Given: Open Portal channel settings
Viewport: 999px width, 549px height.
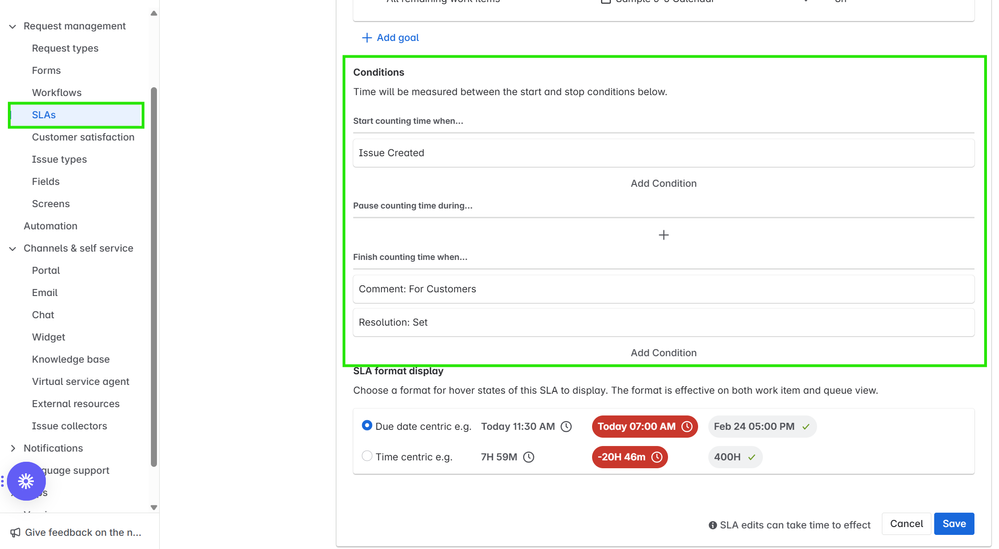Looking at the screenshot, I should (x=46, y=271).
